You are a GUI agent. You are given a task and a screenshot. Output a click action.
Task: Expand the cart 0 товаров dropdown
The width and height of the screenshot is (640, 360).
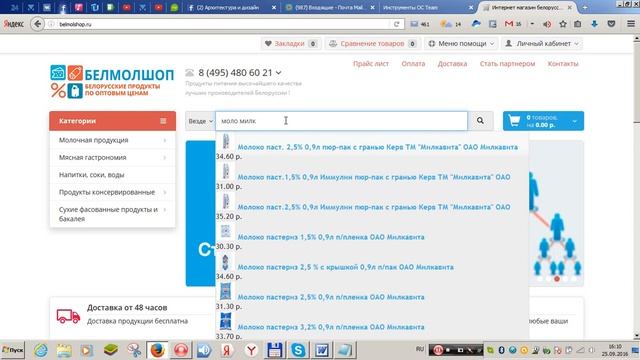pos(575,121)
